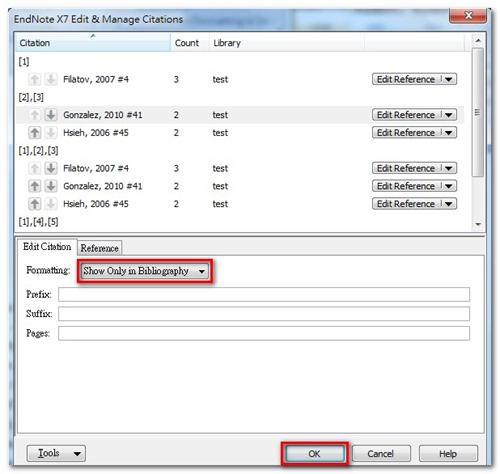
Task: Open Edit Reference menu for Gonzalez in [2],[3]
Action: point(449,115)
